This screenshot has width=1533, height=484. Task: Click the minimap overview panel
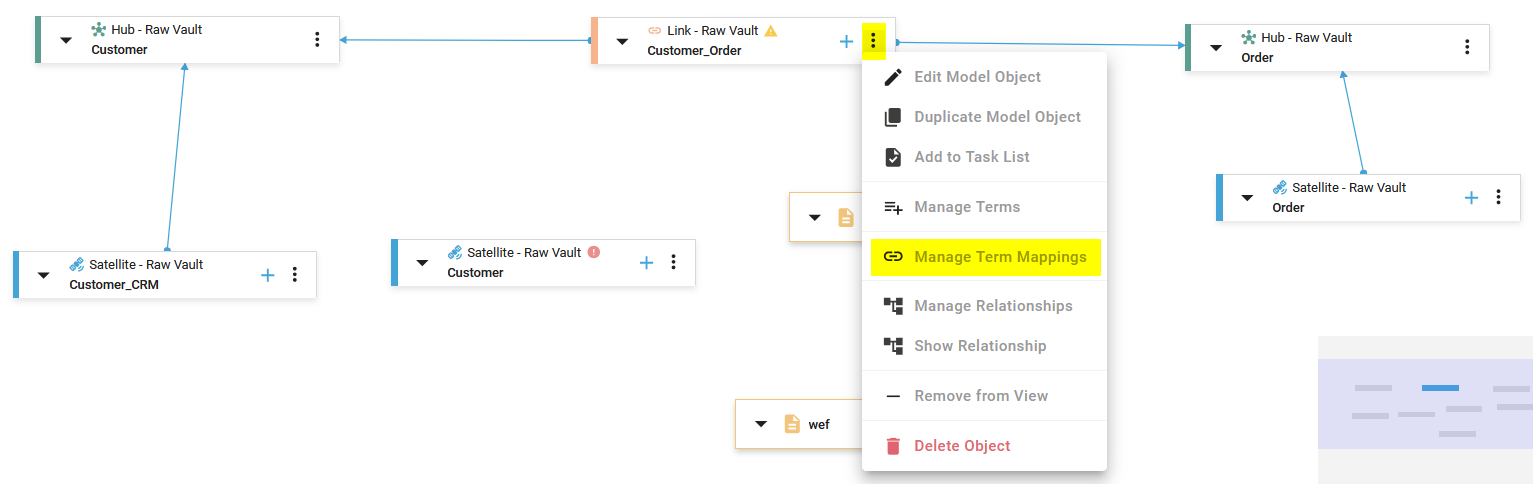[x=1425, y=410]
